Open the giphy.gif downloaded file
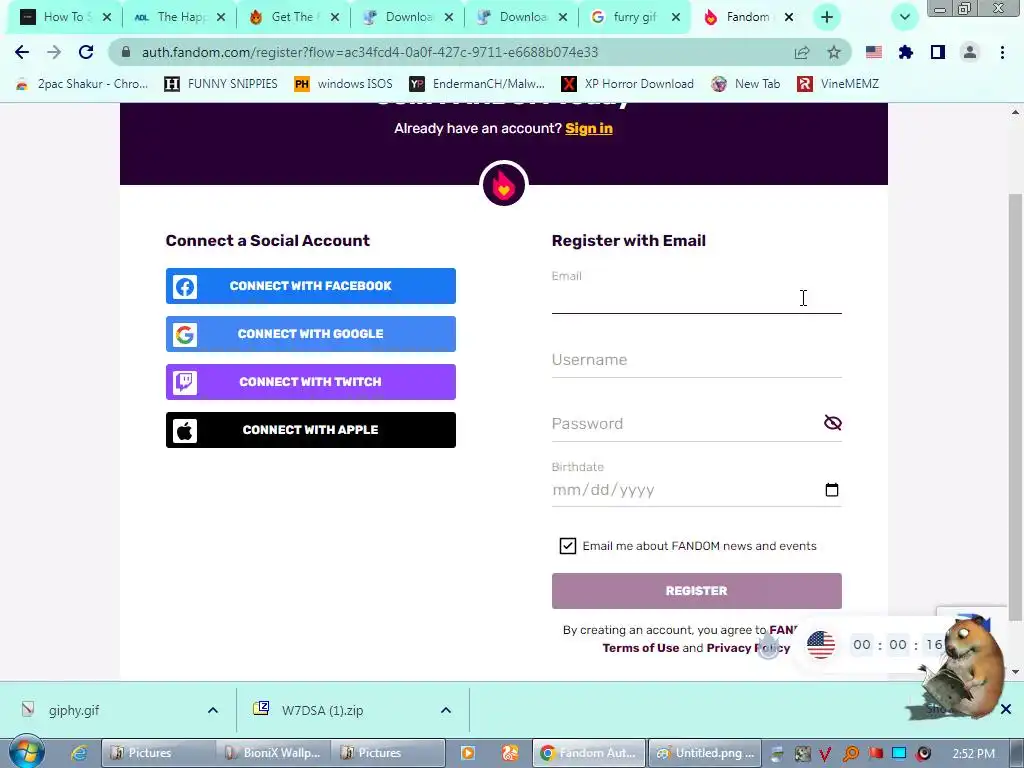The width and height of the screenshot is (1024, 768). [x=74, y=710]
